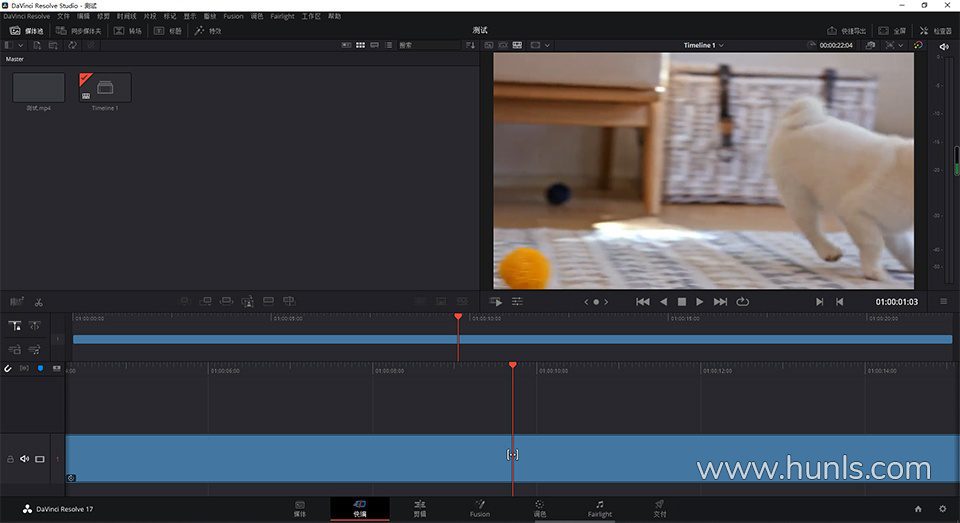Open the media pool sort options
The width and height of the screenshot is (960, 523).
pos(470,45)
